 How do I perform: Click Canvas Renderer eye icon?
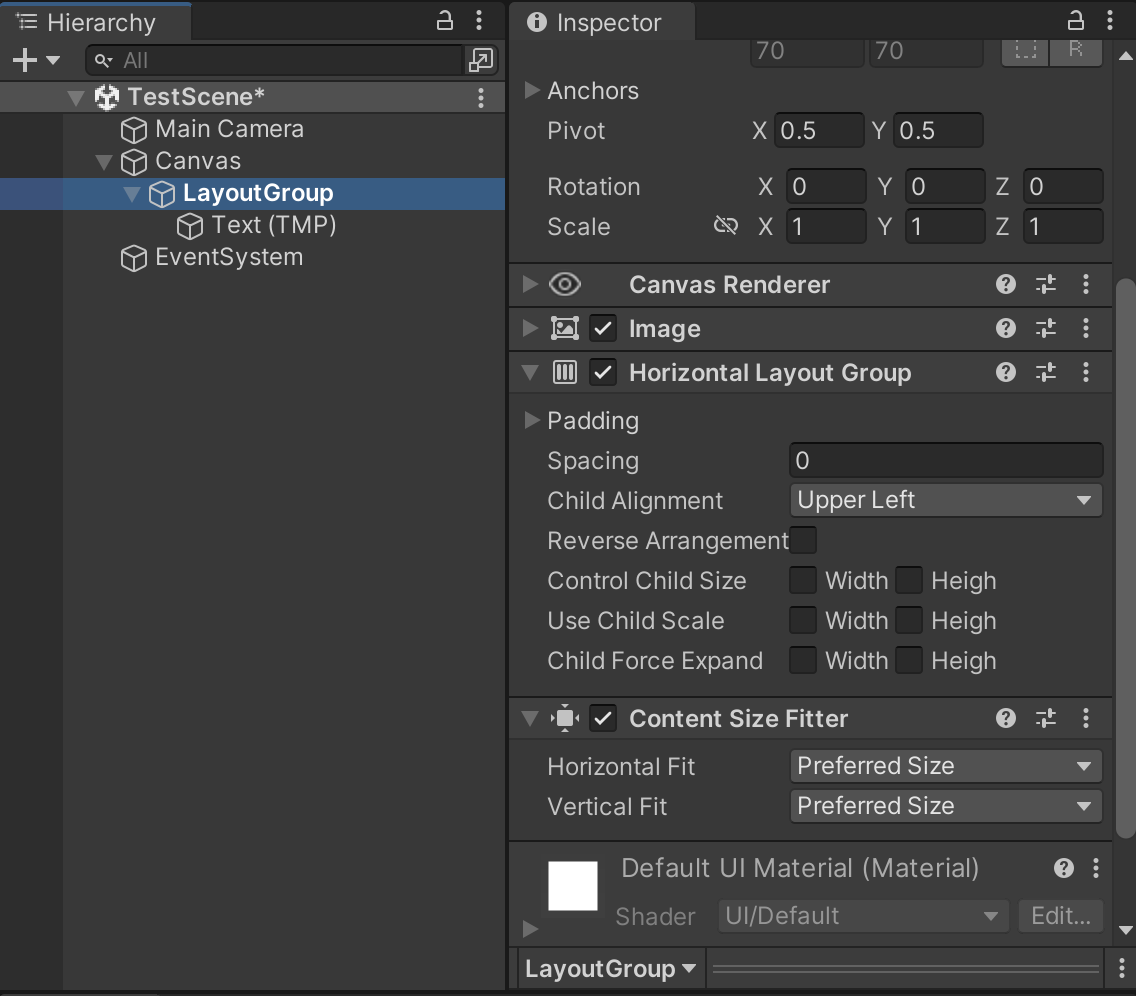pos(565,284)
